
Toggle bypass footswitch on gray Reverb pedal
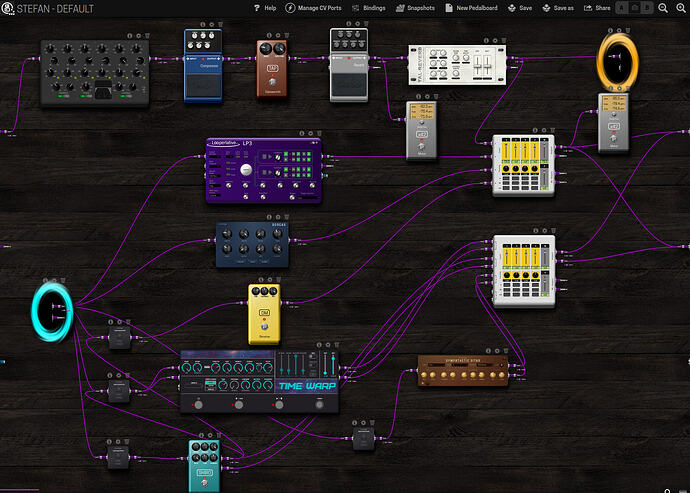(x=349, y=85)
